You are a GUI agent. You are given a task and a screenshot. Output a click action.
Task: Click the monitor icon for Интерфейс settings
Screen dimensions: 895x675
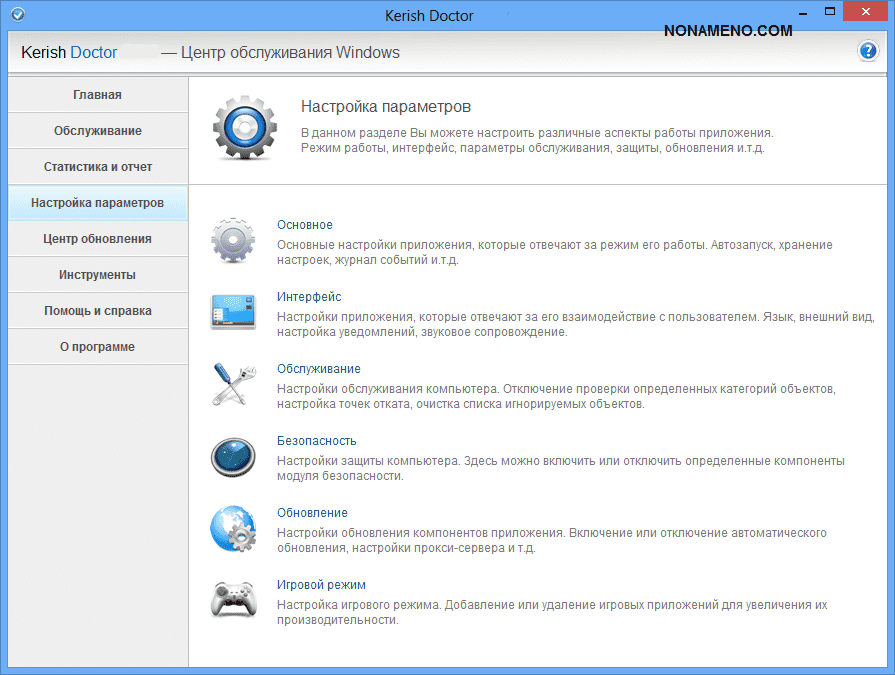click(233, 312)
